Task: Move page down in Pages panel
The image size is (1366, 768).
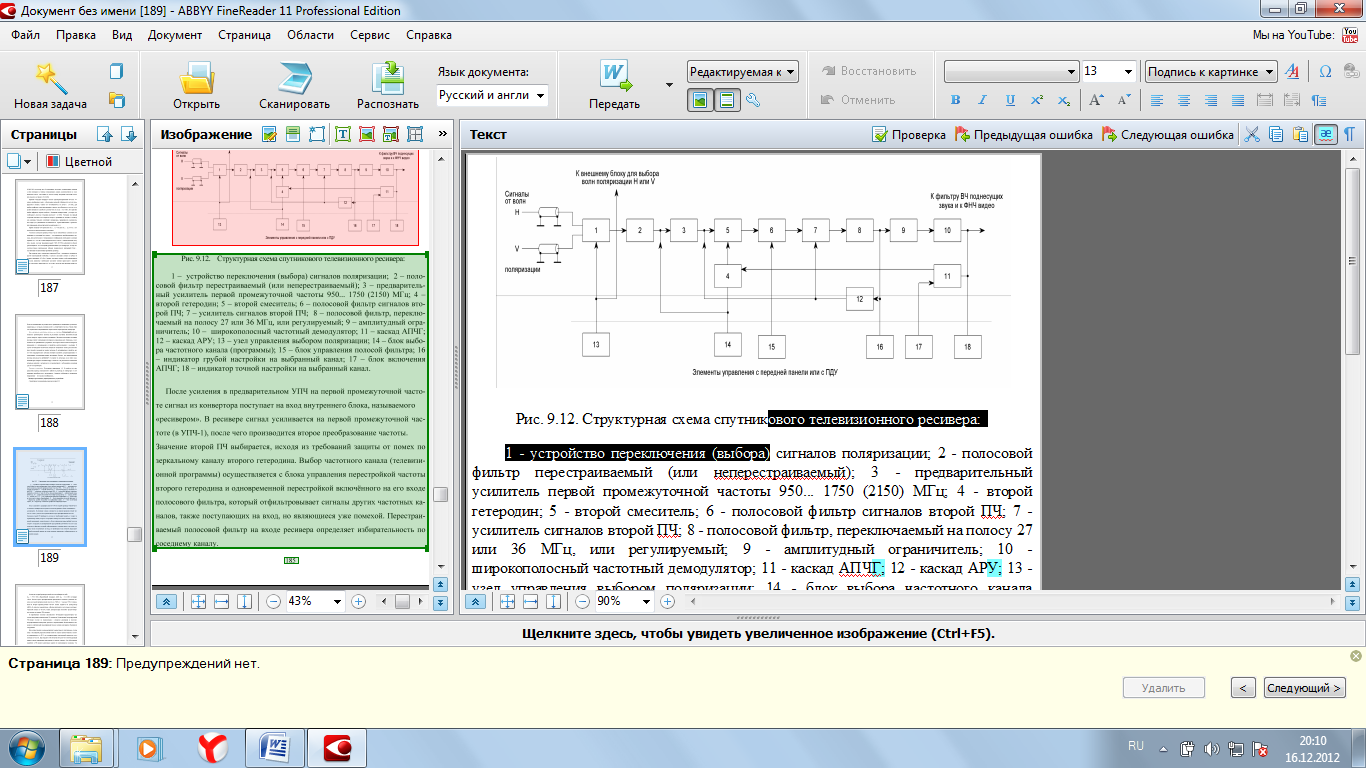Action: click(x=128, y=135)
